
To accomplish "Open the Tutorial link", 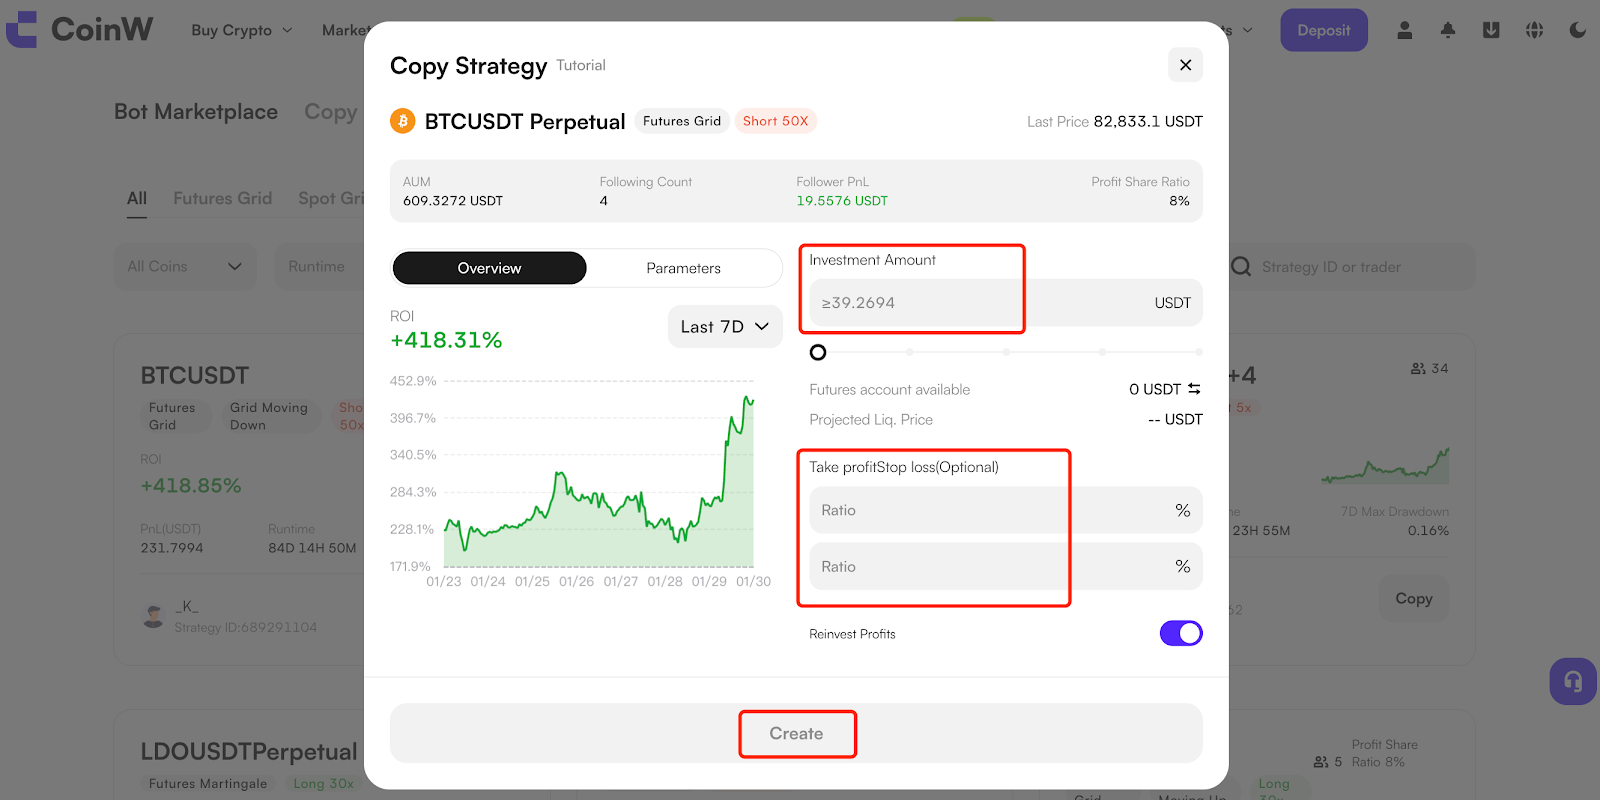I will [581, 65].
